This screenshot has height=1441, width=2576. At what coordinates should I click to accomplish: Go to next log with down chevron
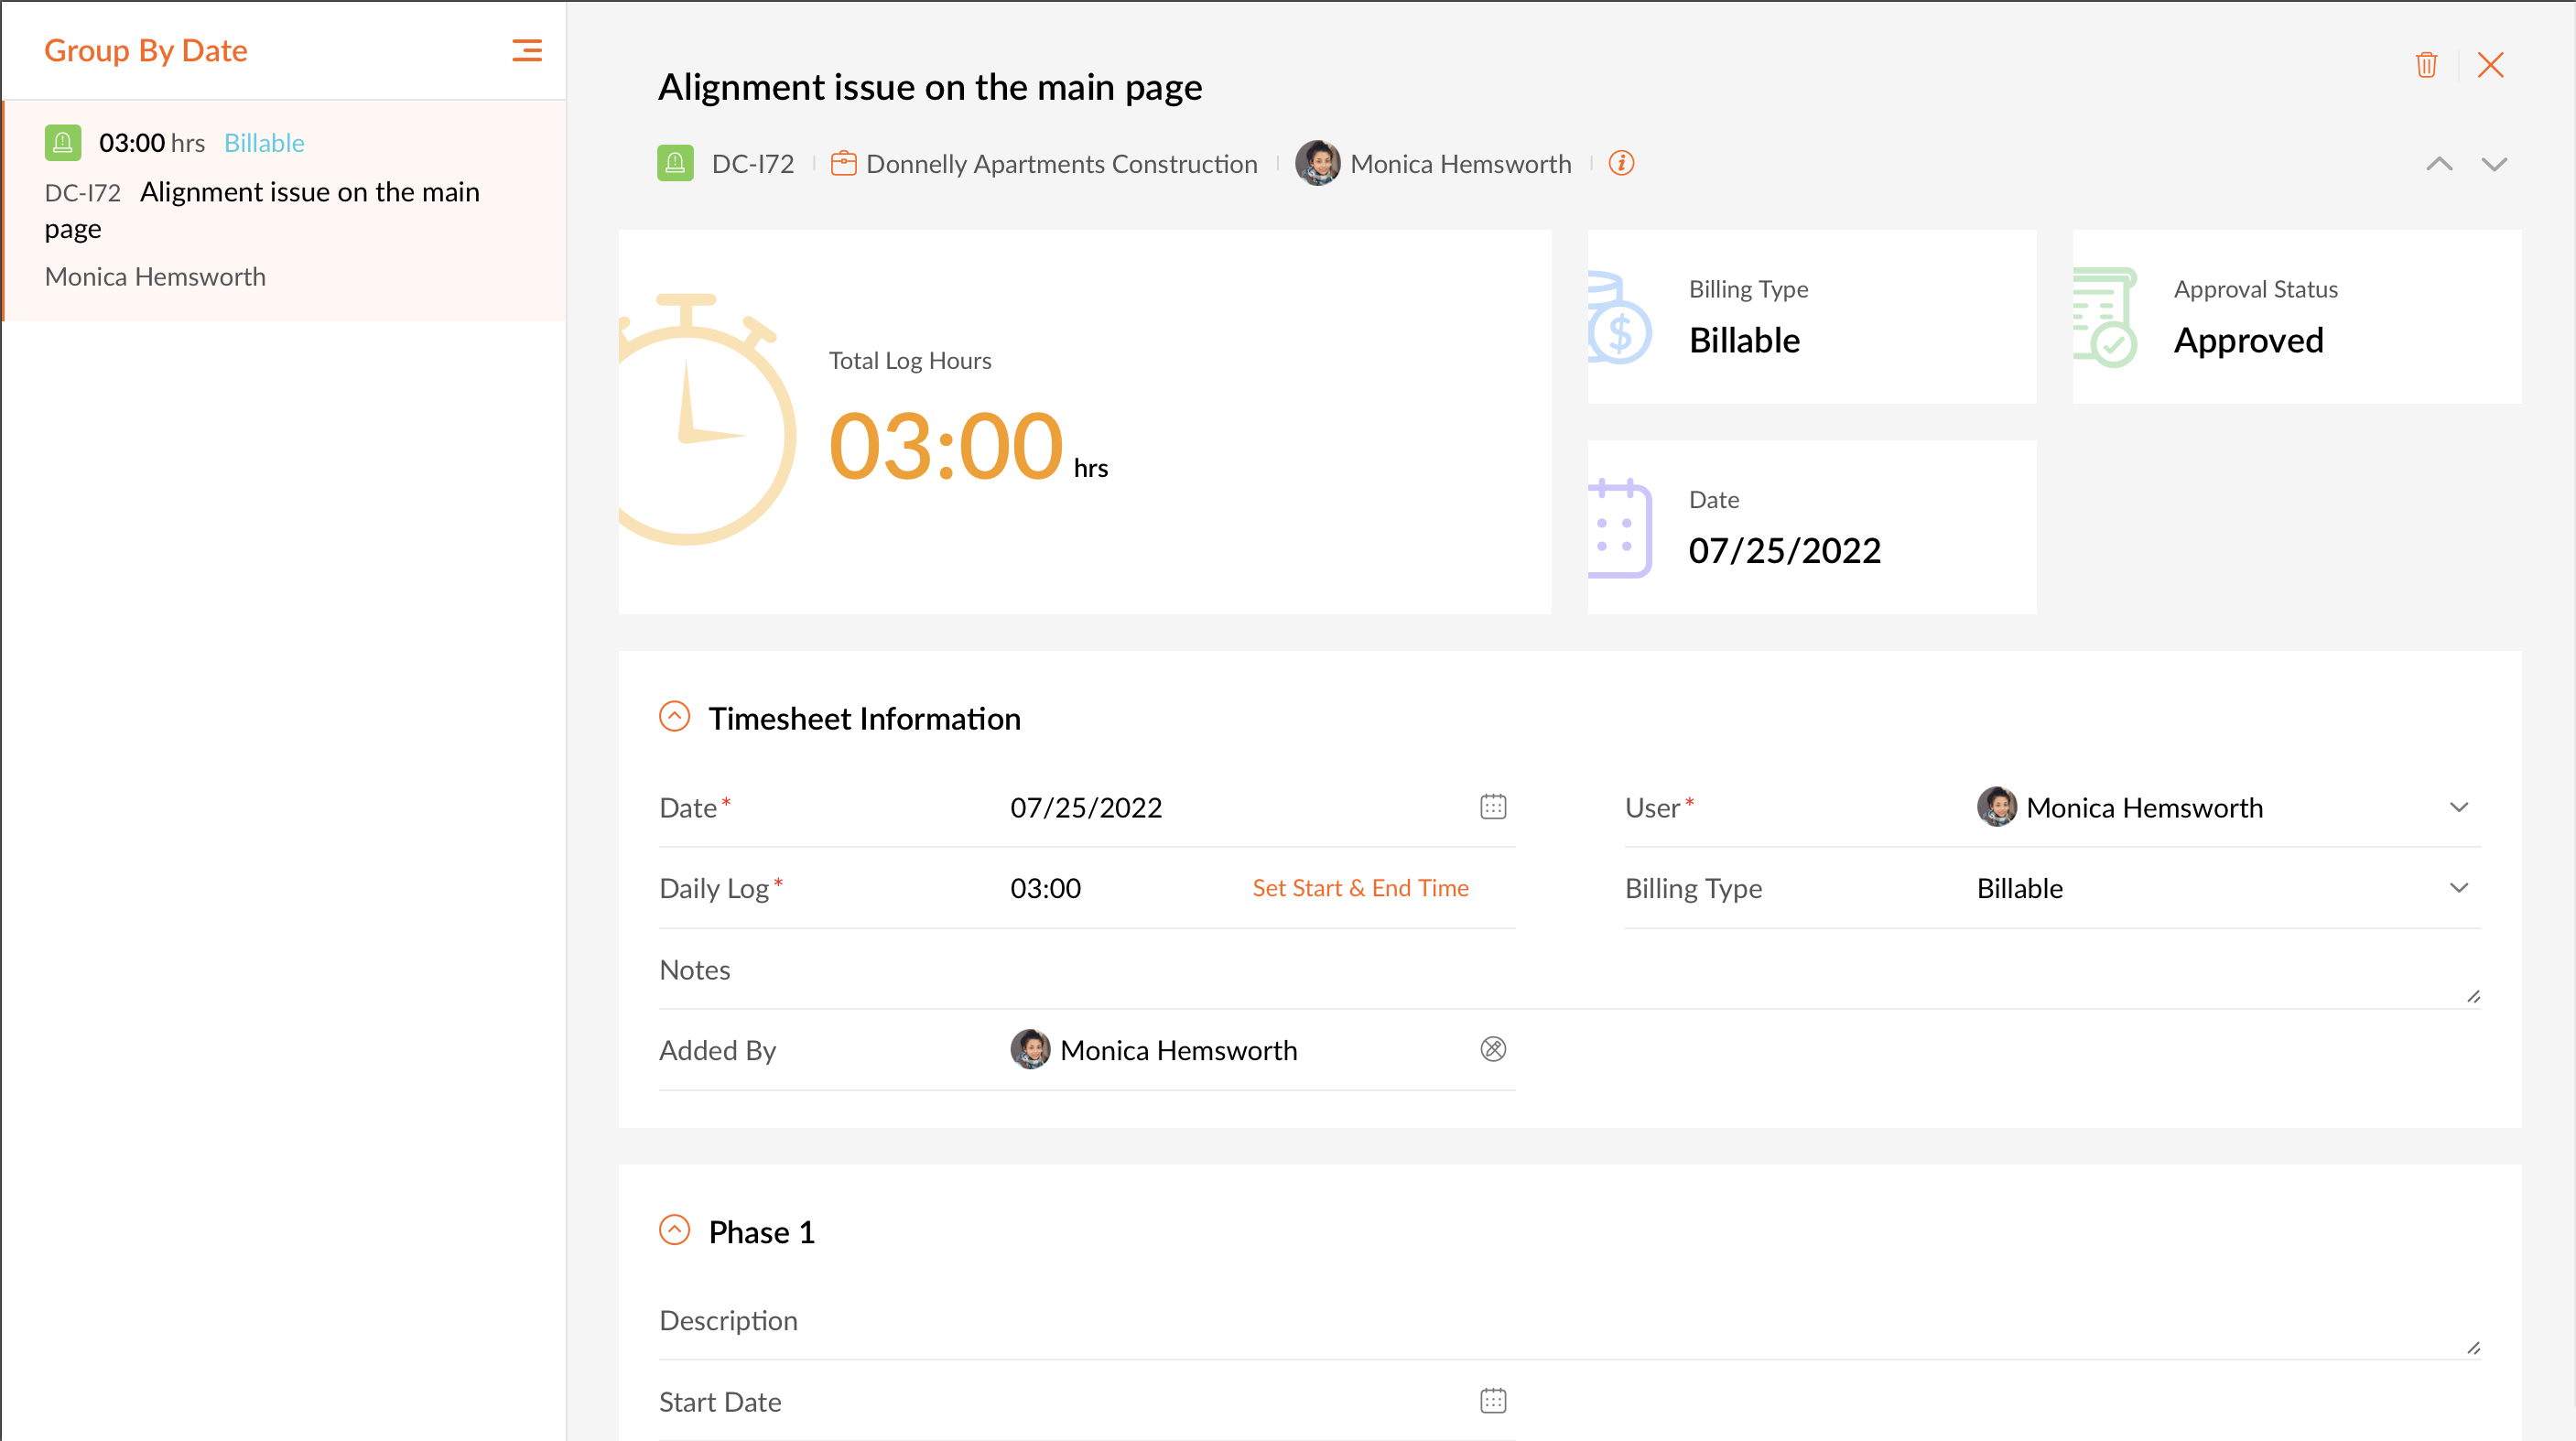click(2494, 164)
